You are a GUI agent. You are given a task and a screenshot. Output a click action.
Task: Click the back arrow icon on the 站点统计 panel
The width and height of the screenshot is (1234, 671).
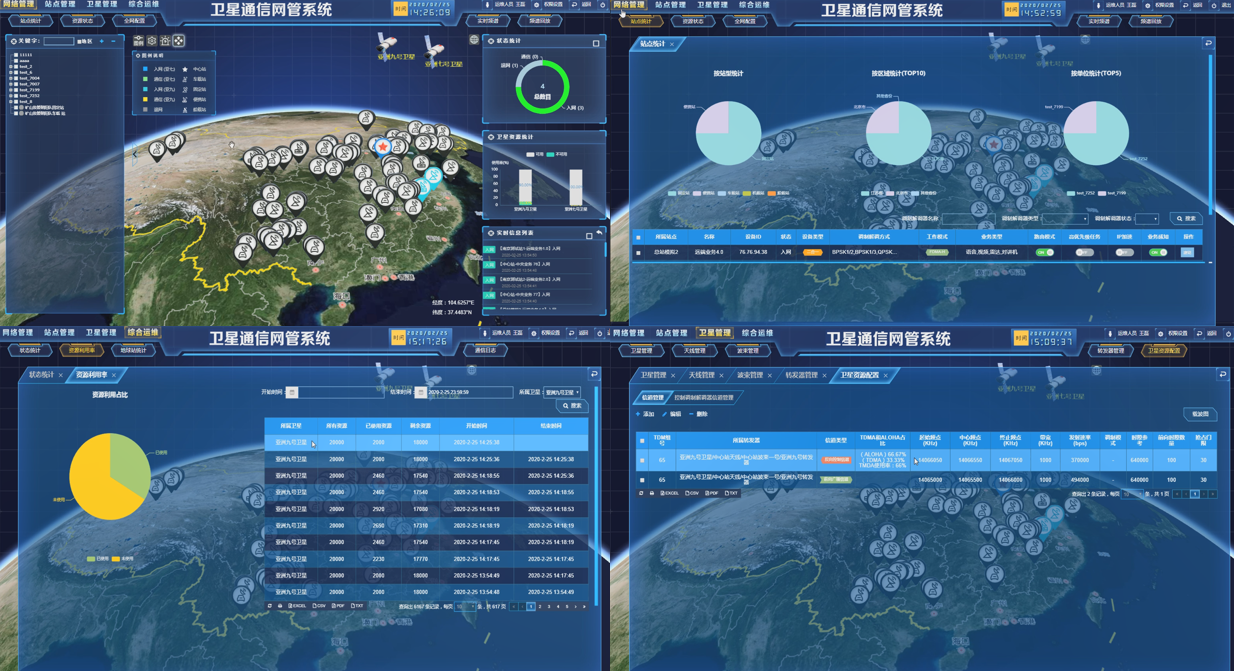[1208, 44]
